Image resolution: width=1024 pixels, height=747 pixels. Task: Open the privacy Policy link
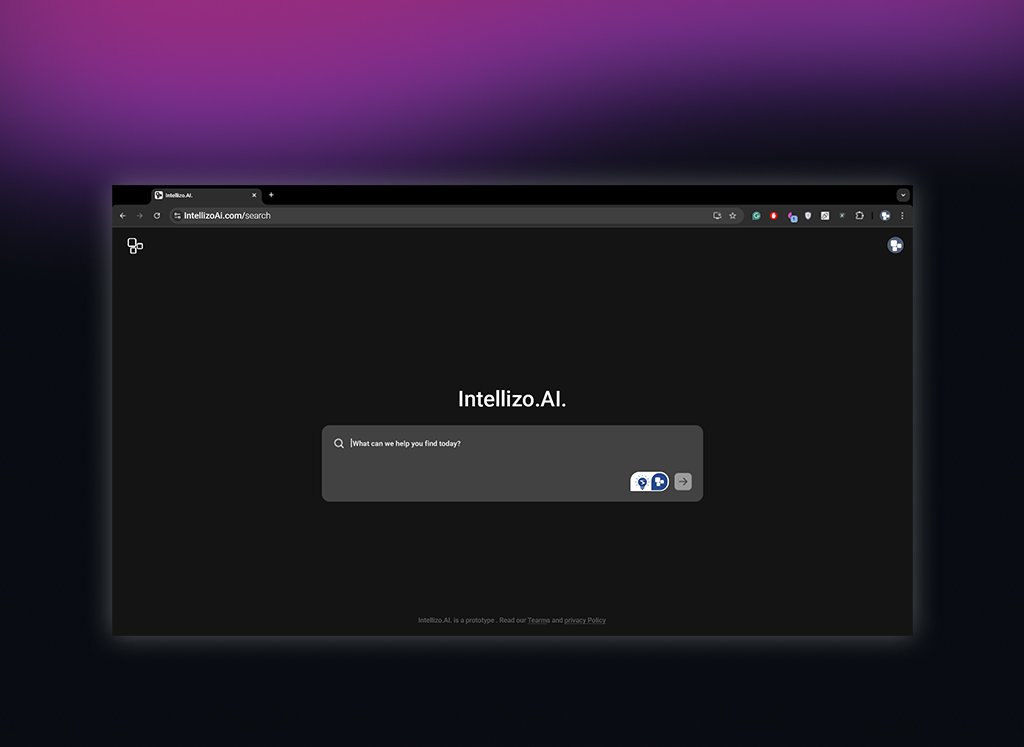click(585, 621)
